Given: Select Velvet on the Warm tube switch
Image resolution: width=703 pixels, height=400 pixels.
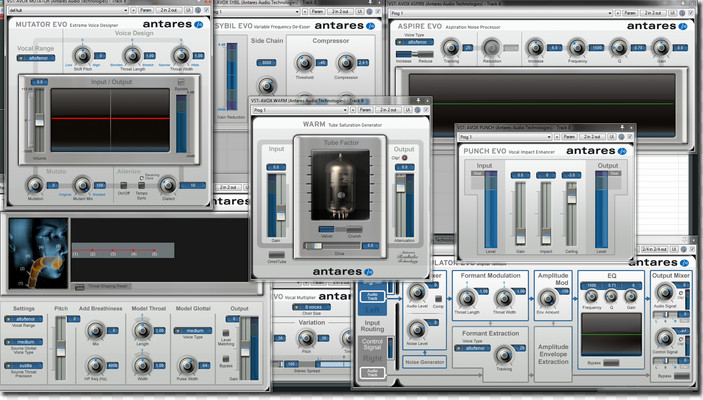Looking at the screenshot, I should [x=326, y=230].
